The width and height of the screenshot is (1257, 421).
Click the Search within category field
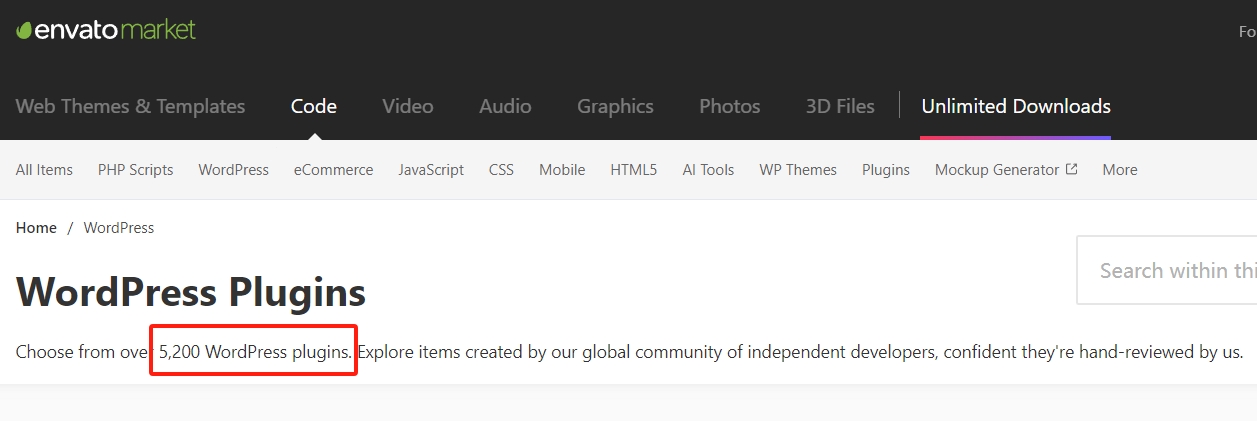click(x=1170, y=270)
